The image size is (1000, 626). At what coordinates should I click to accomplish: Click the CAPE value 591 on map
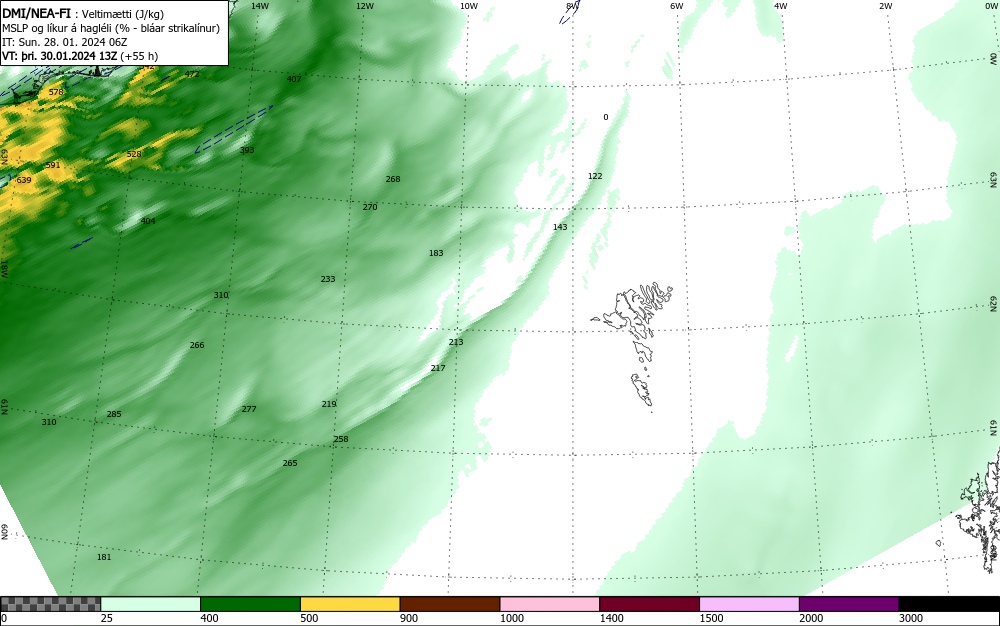point(53,165)
